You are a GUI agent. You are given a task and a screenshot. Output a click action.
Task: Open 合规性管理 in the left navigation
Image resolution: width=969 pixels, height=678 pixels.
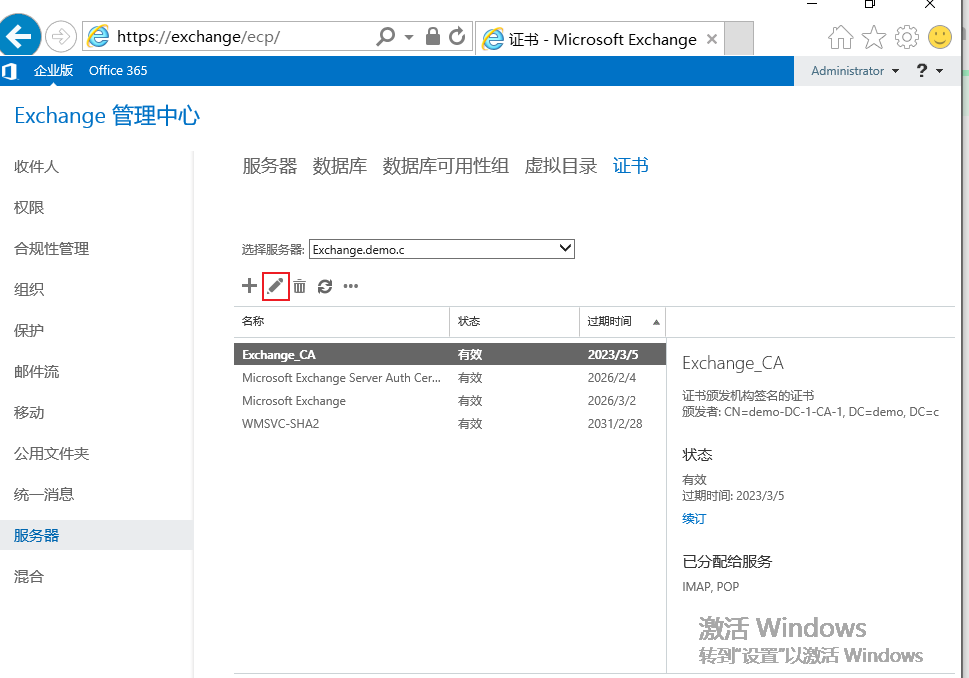[51, 248]
